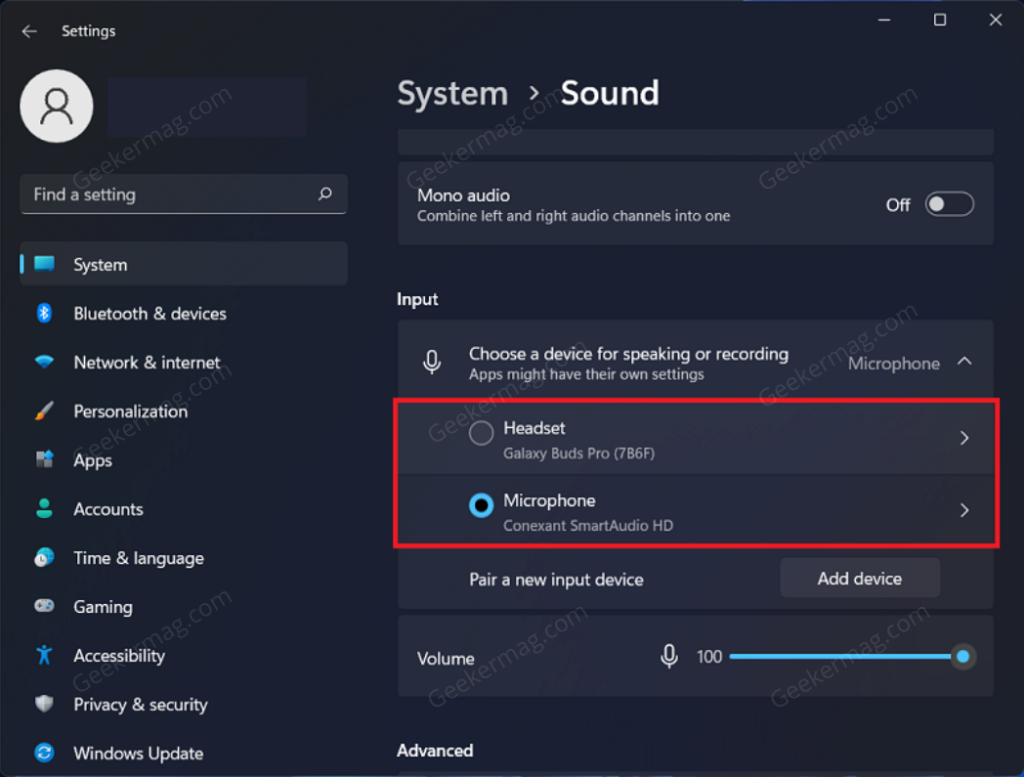The image size is (1024, 777).
Task: Close the Settings window
Action: click(x=995, y=20)
